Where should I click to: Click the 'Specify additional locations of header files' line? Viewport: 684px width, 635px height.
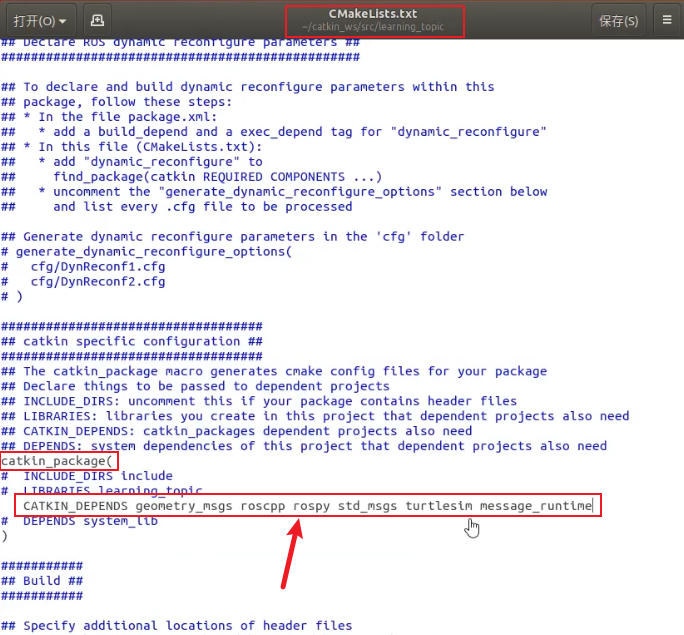click(x=177, y=625)
